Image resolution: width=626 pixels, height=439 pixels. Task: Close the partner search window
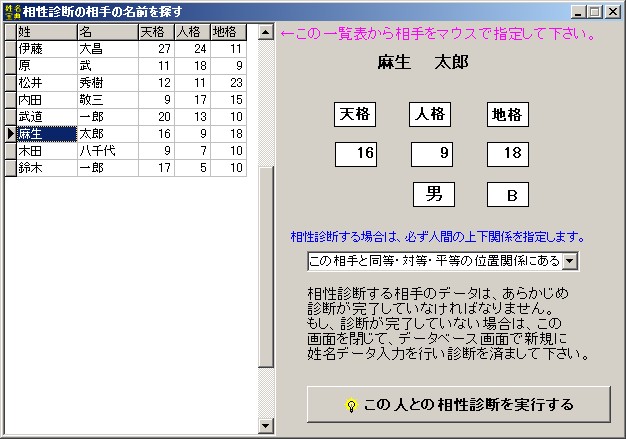612,12
